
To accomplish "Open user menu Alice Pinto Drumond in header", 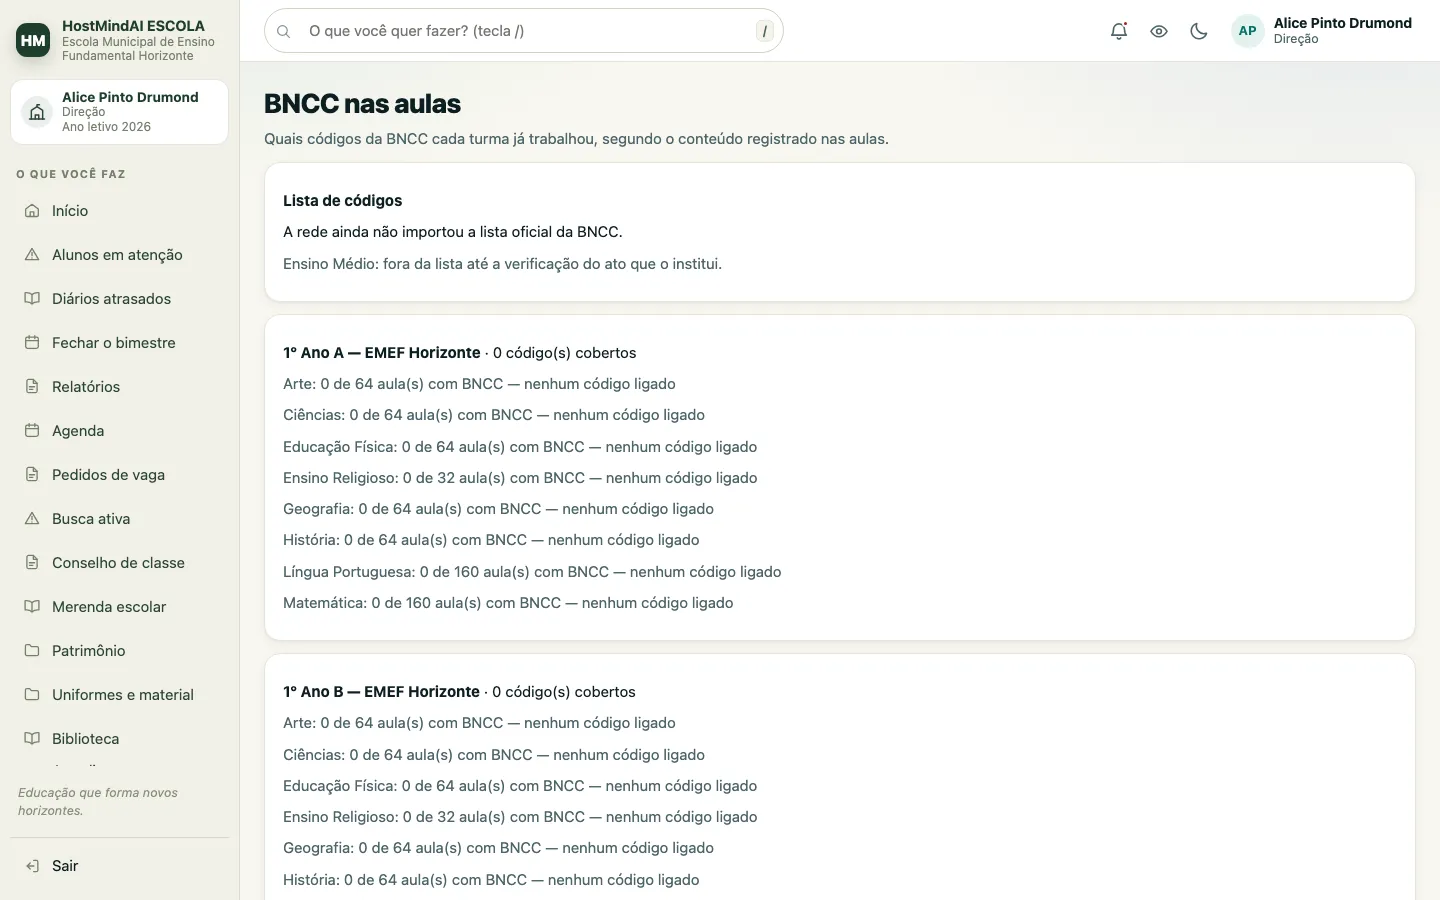I will click(1322, 31).
